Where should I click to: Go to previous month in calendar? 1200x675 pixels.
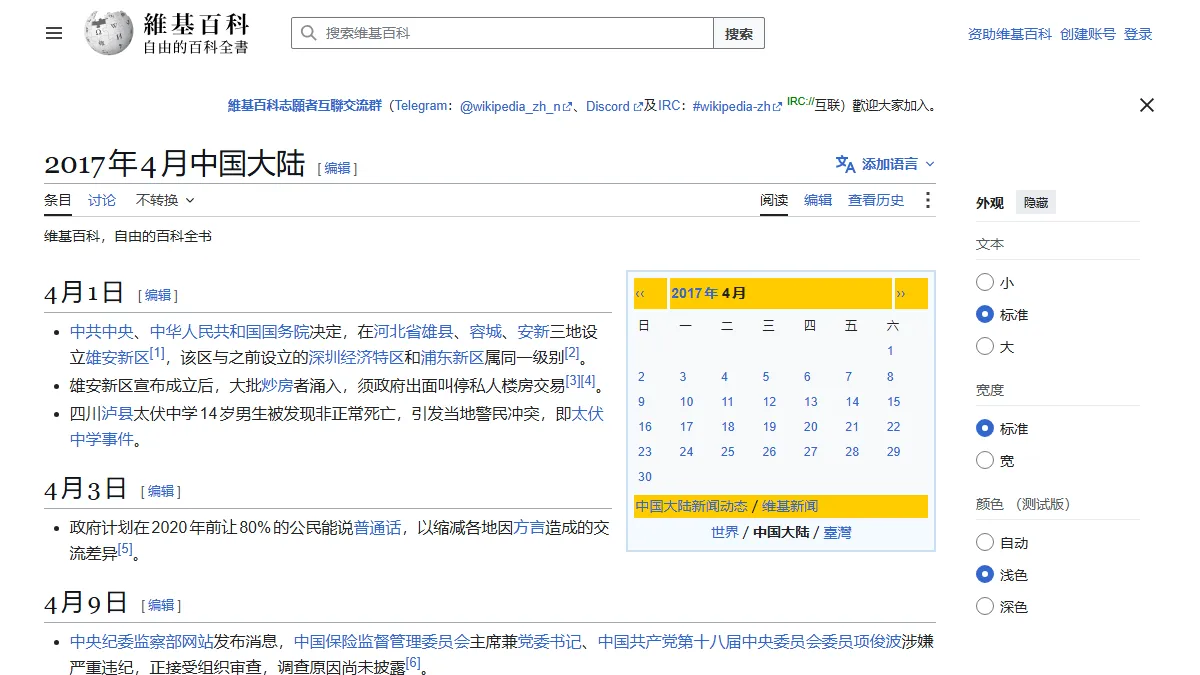coord(641,294)
